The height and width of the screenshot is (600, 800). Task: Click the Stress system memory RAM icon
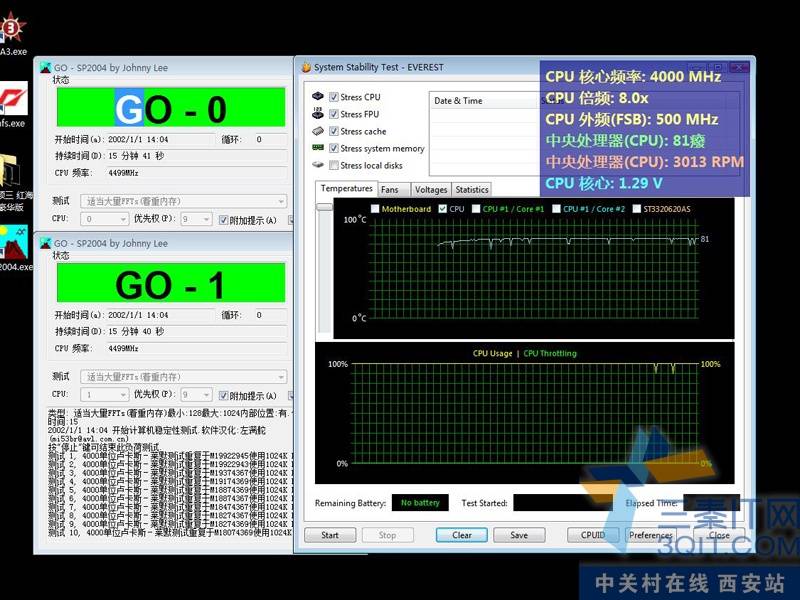click(x=318, y=148)
